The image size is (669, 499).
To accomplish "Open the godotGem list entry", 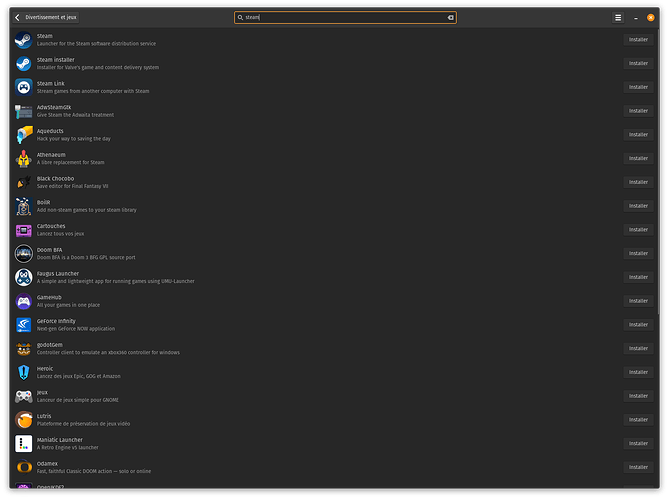I will 50,344.
